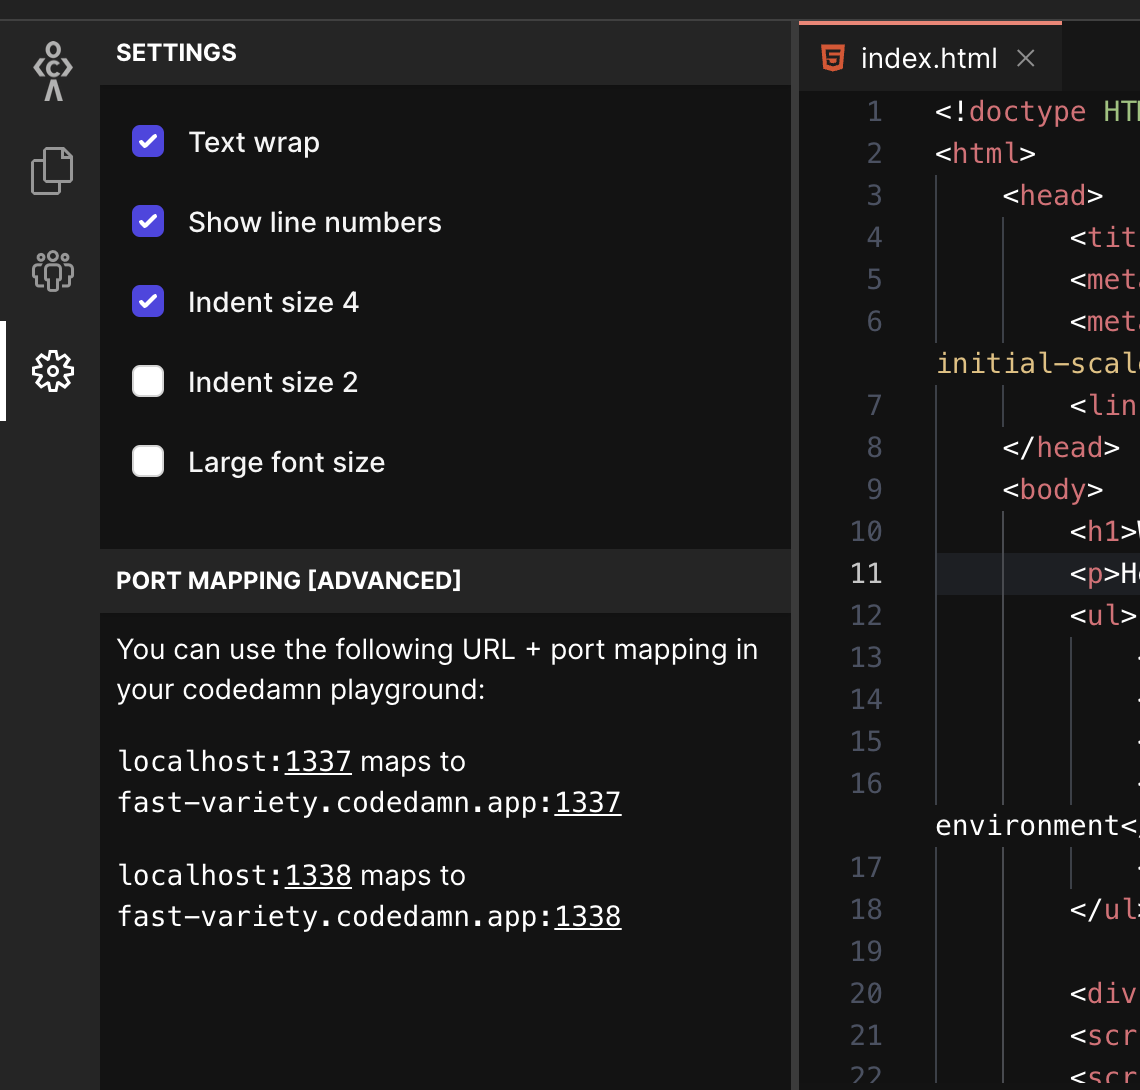1140x1090 pixels.
Task: Open the localhost:1337 link
Action: pyautogui.click(x=318, y=761)
